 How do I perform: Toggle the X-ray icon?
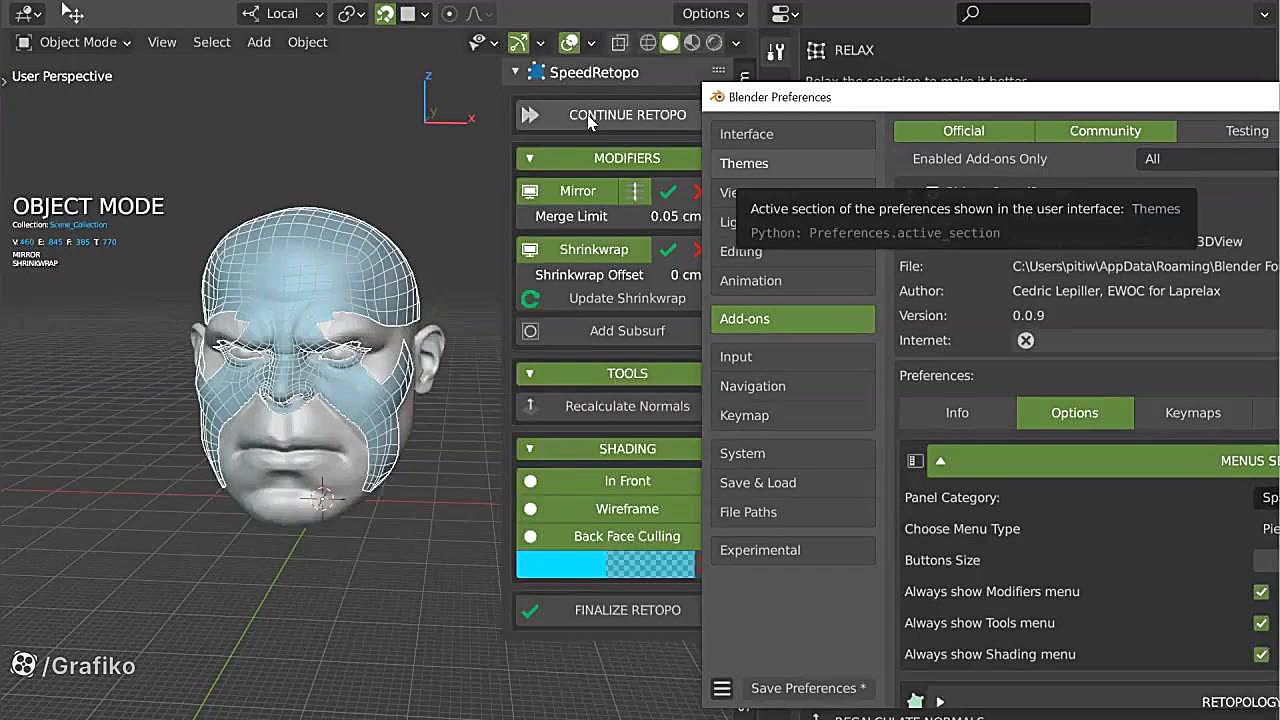pos(620,42)
